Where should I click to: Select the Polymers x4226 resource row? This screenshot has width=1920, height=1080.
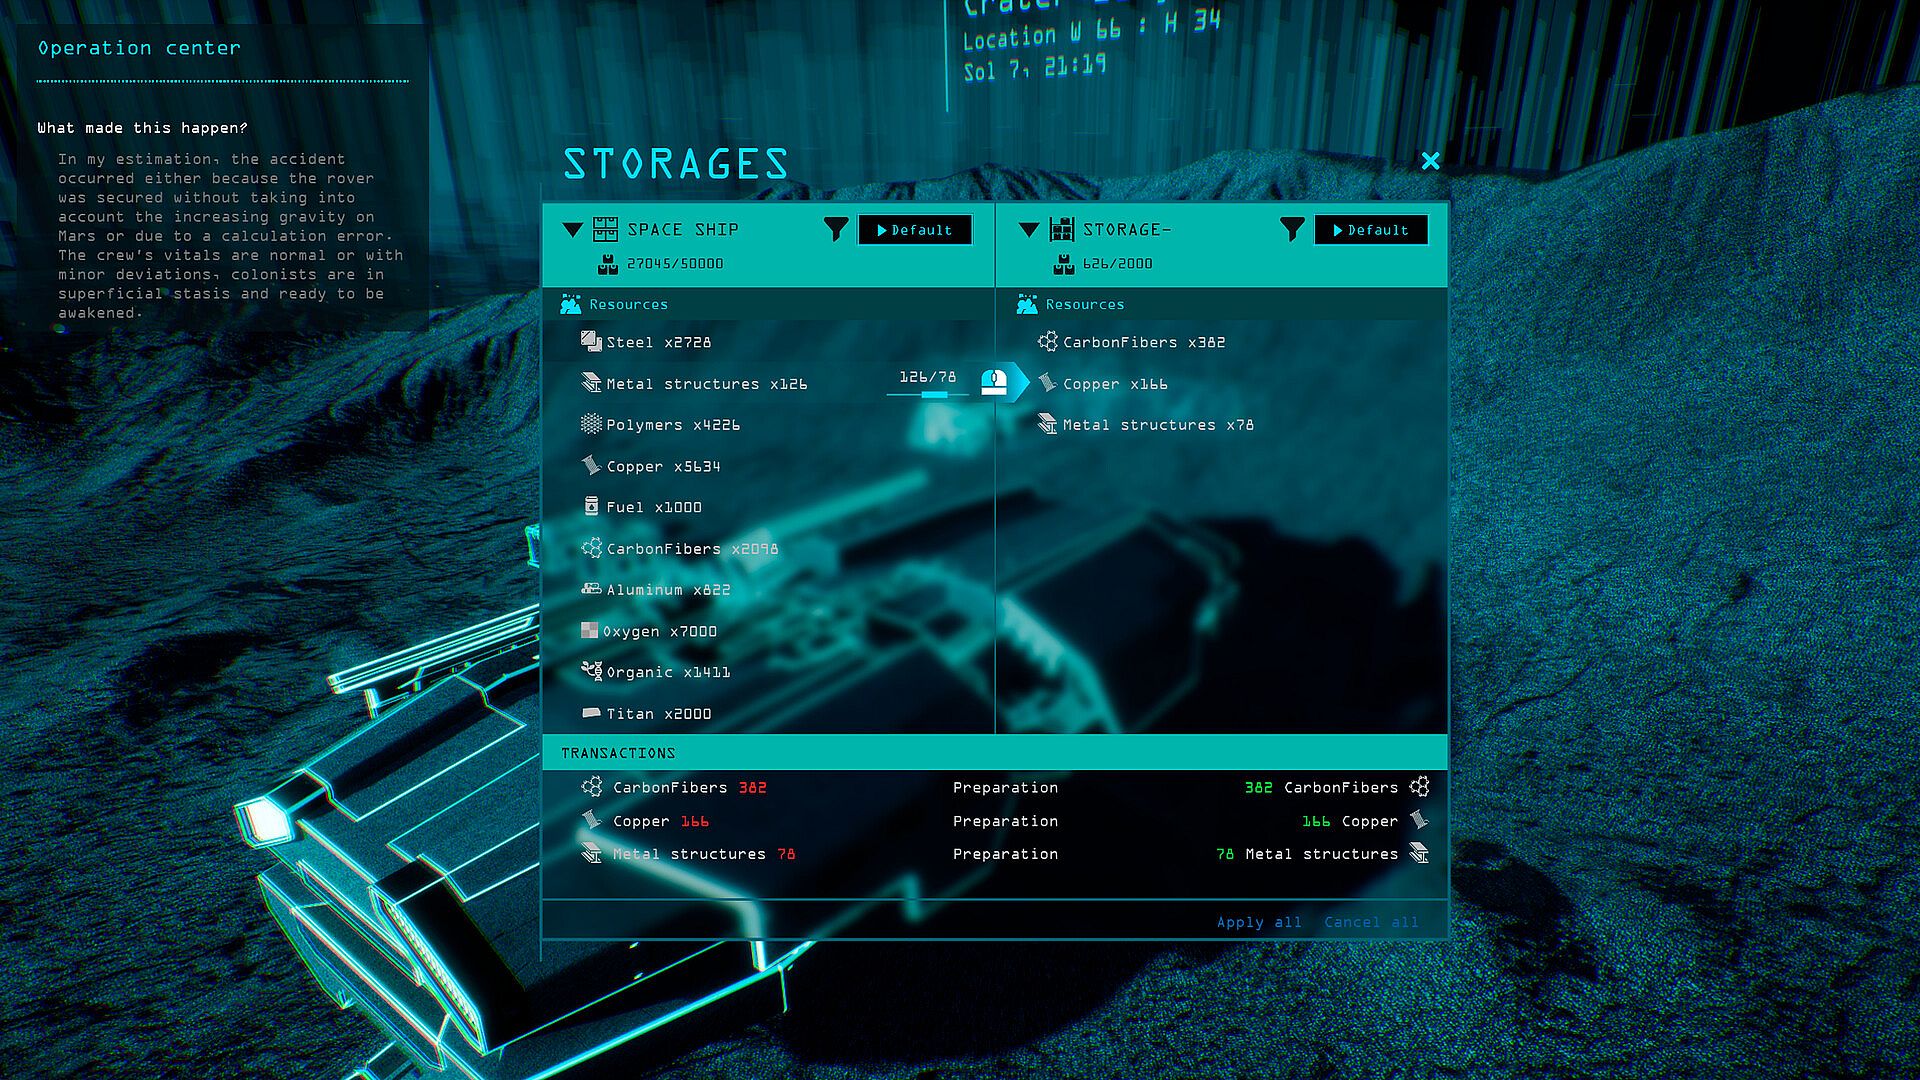[673, 425]
